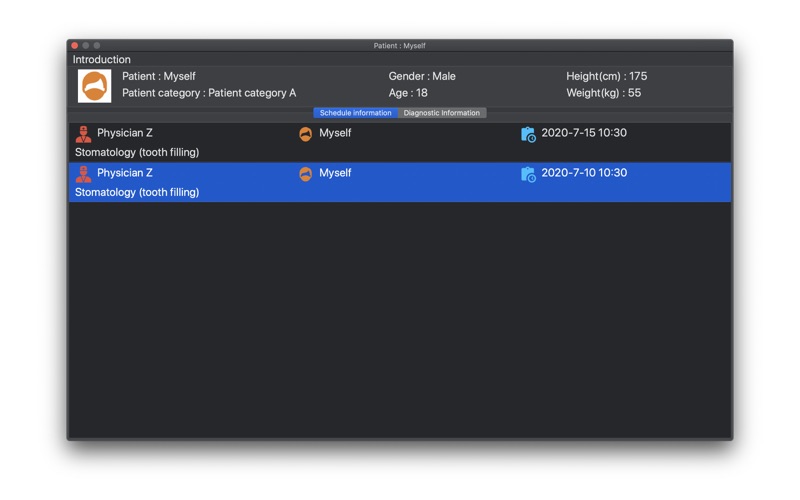
Task: Click patient face icon in 2020-7-15 row
Action: click(x=306, y=134)
